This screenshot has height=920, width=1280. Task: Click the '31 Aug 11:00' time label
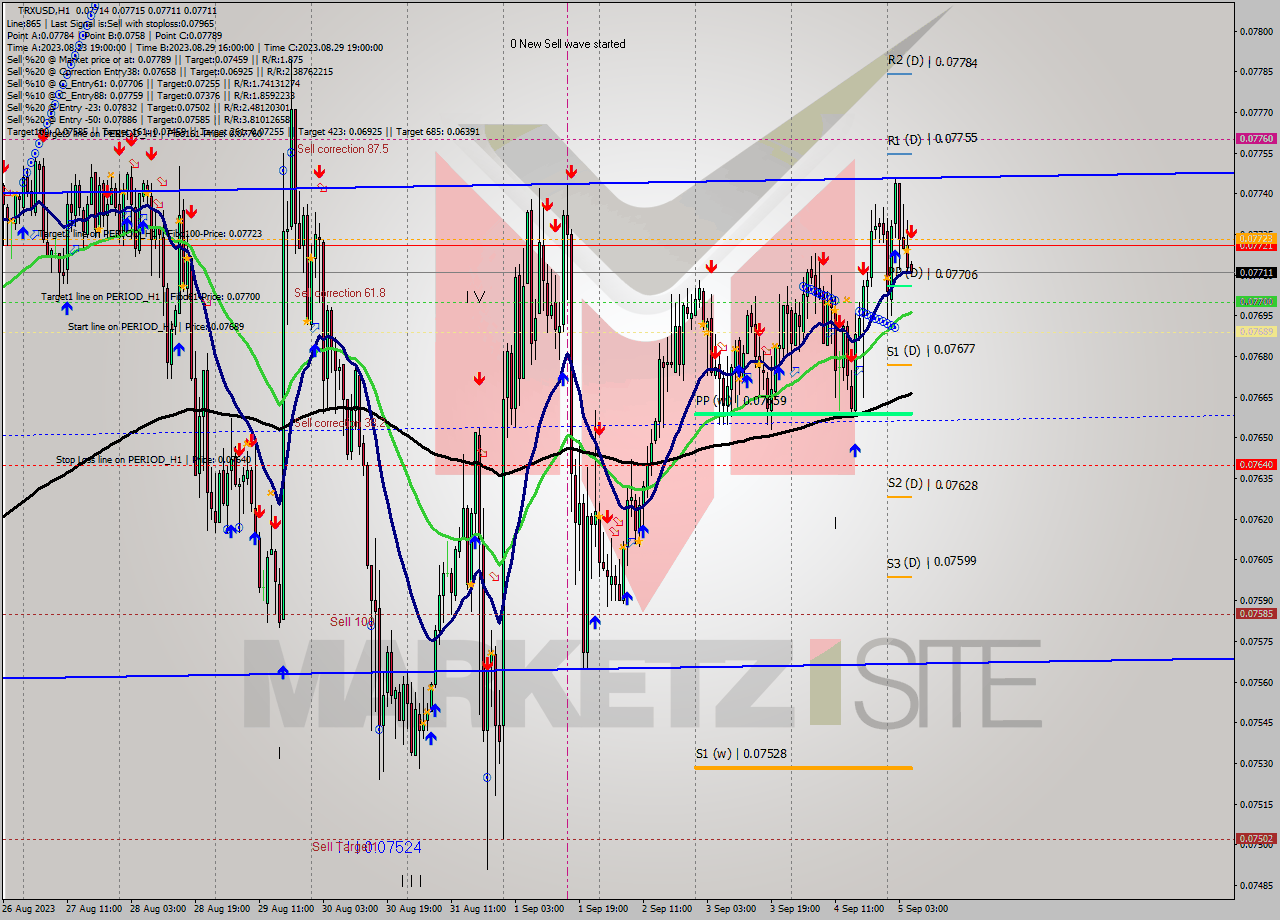click(478, 909)
